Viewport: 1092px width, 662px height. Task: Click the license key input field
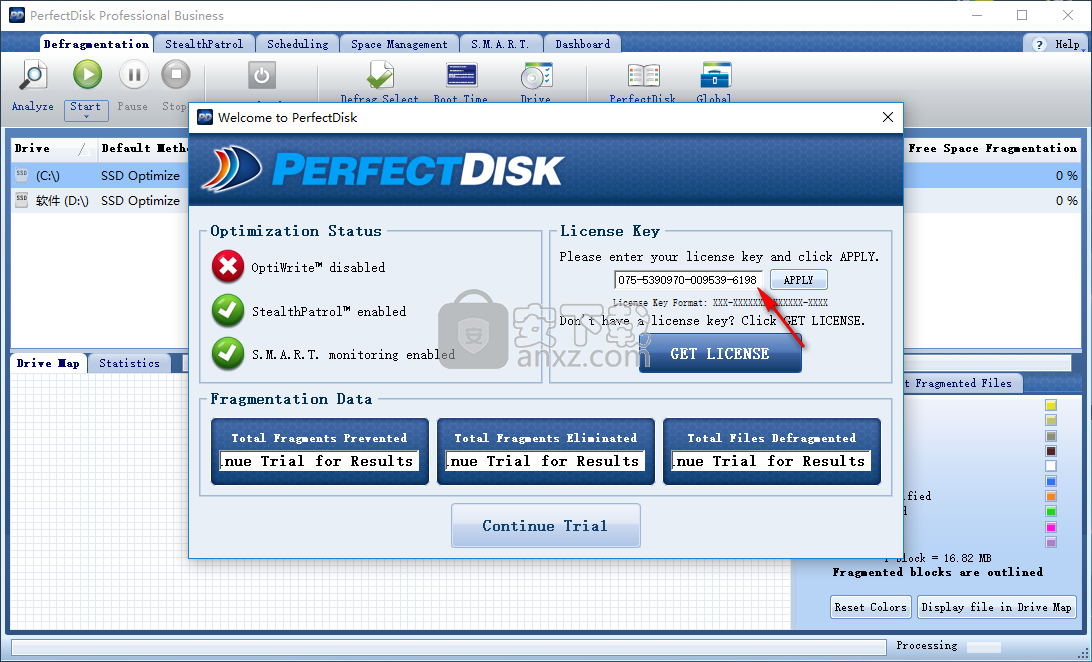click(688, 280)
